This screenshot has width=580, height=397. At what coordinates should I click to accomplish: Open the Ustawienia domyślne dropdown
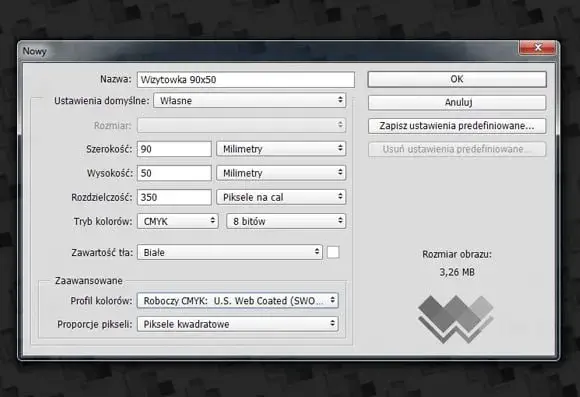[x=250, y=101]
